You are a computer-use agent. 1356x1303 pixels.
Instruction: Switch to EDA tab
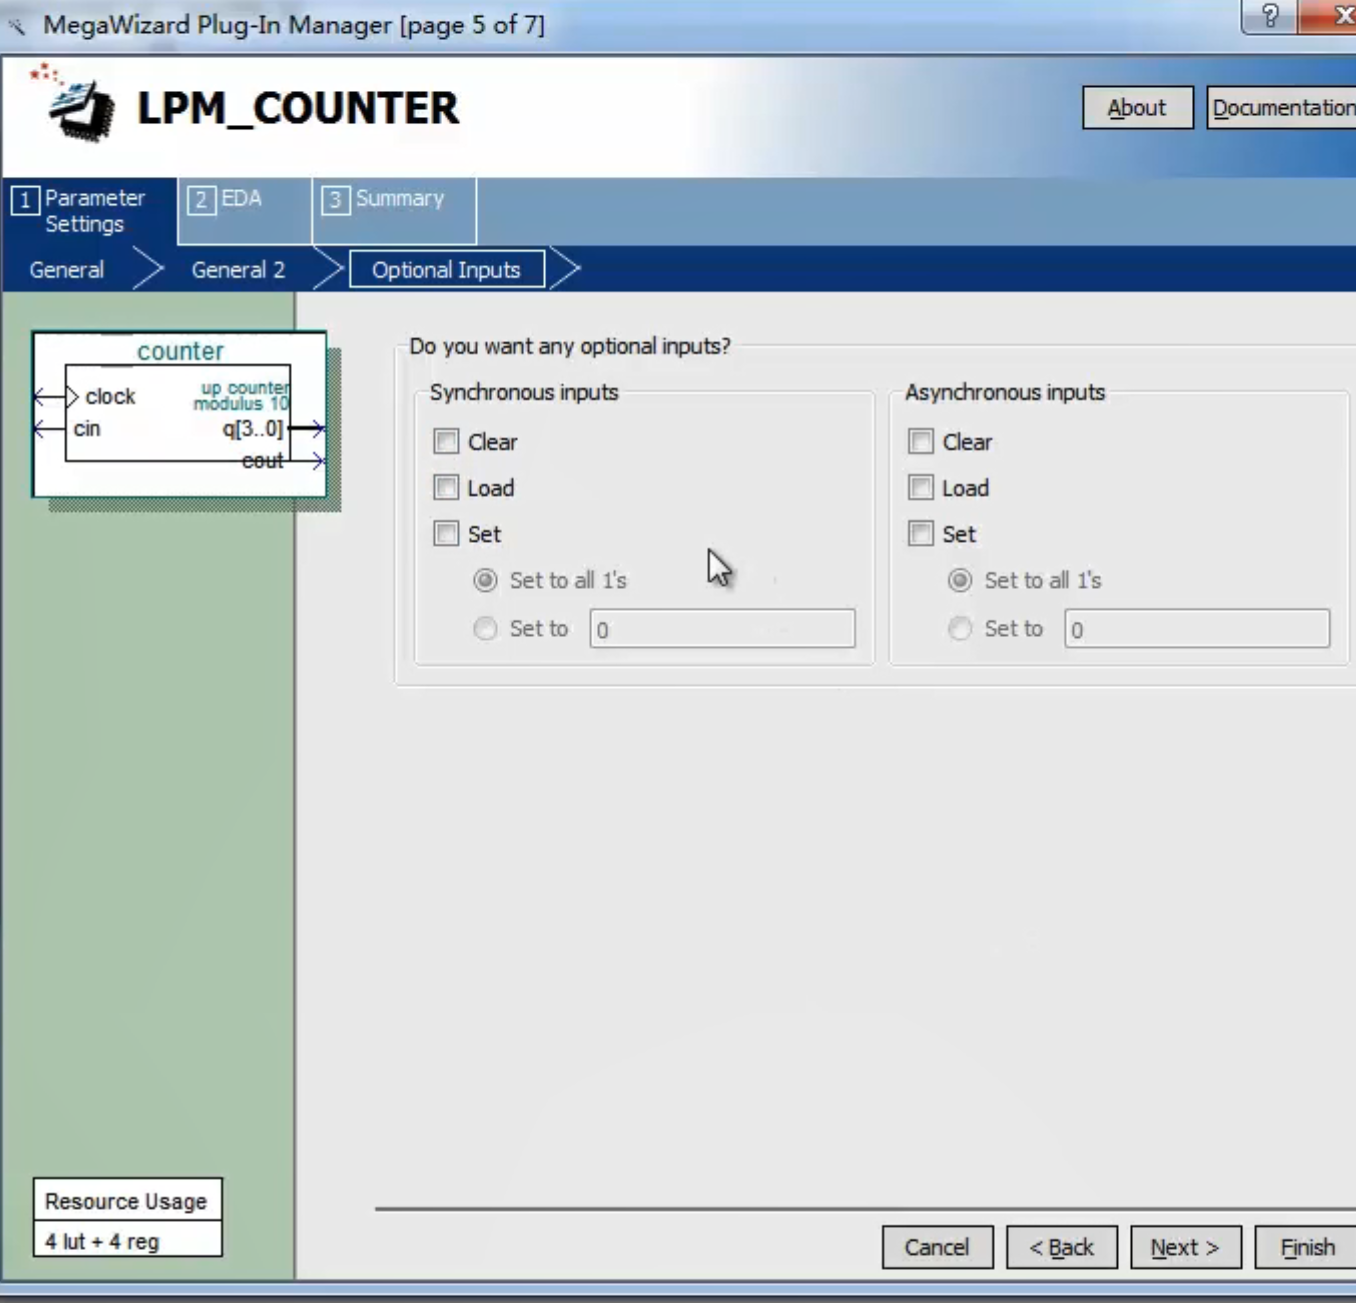245,211
